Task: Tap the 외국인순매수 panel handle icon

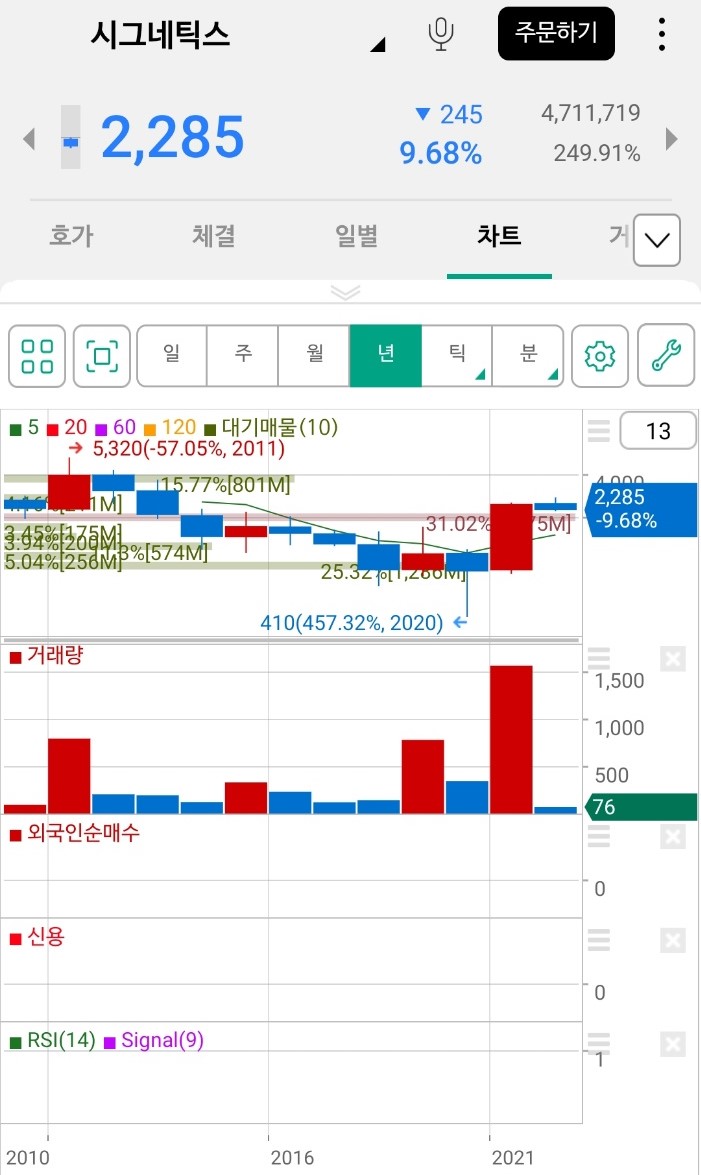Action: (x=598, y=836)
